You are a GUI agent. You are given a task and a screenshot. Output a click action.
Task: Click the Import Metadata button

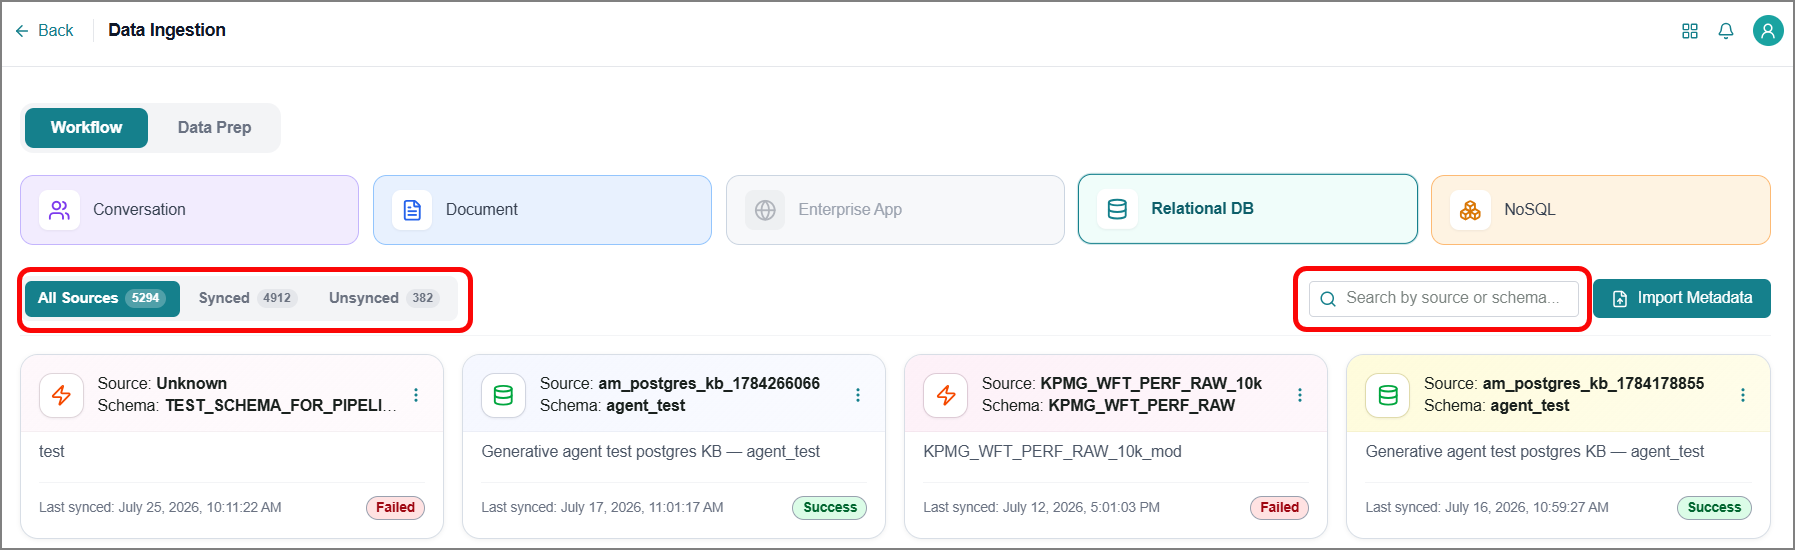pyautogui.click(x=1682, y=298)
